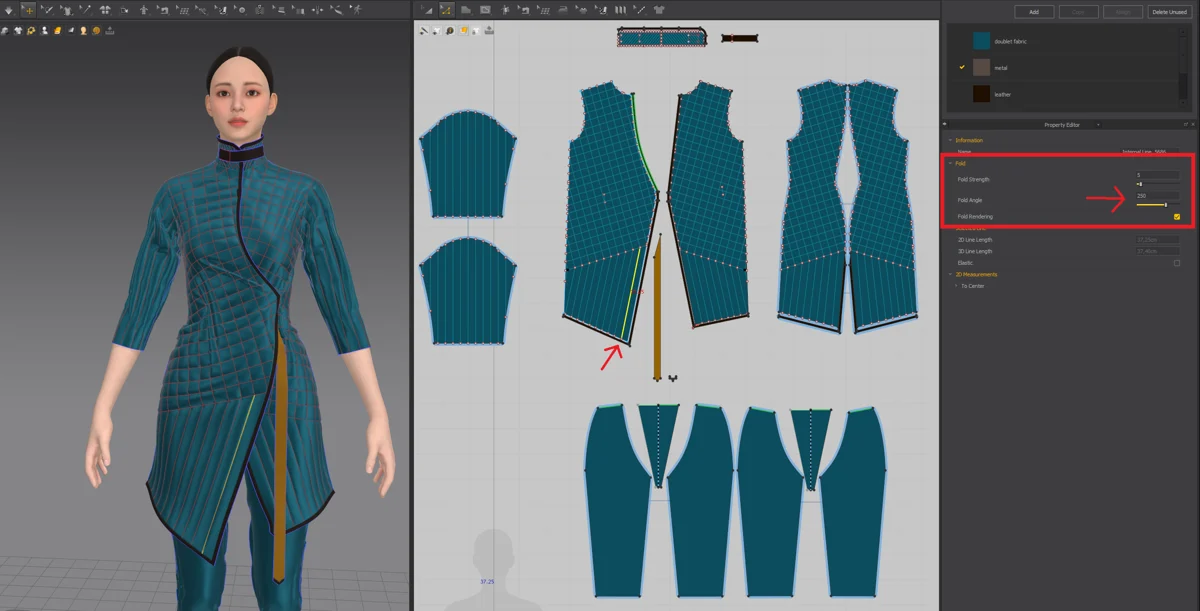Viewport: 1200px width, 611px height.
Task: Toggle avatar head icon in 3D view's second row
Action: point(83,31)
